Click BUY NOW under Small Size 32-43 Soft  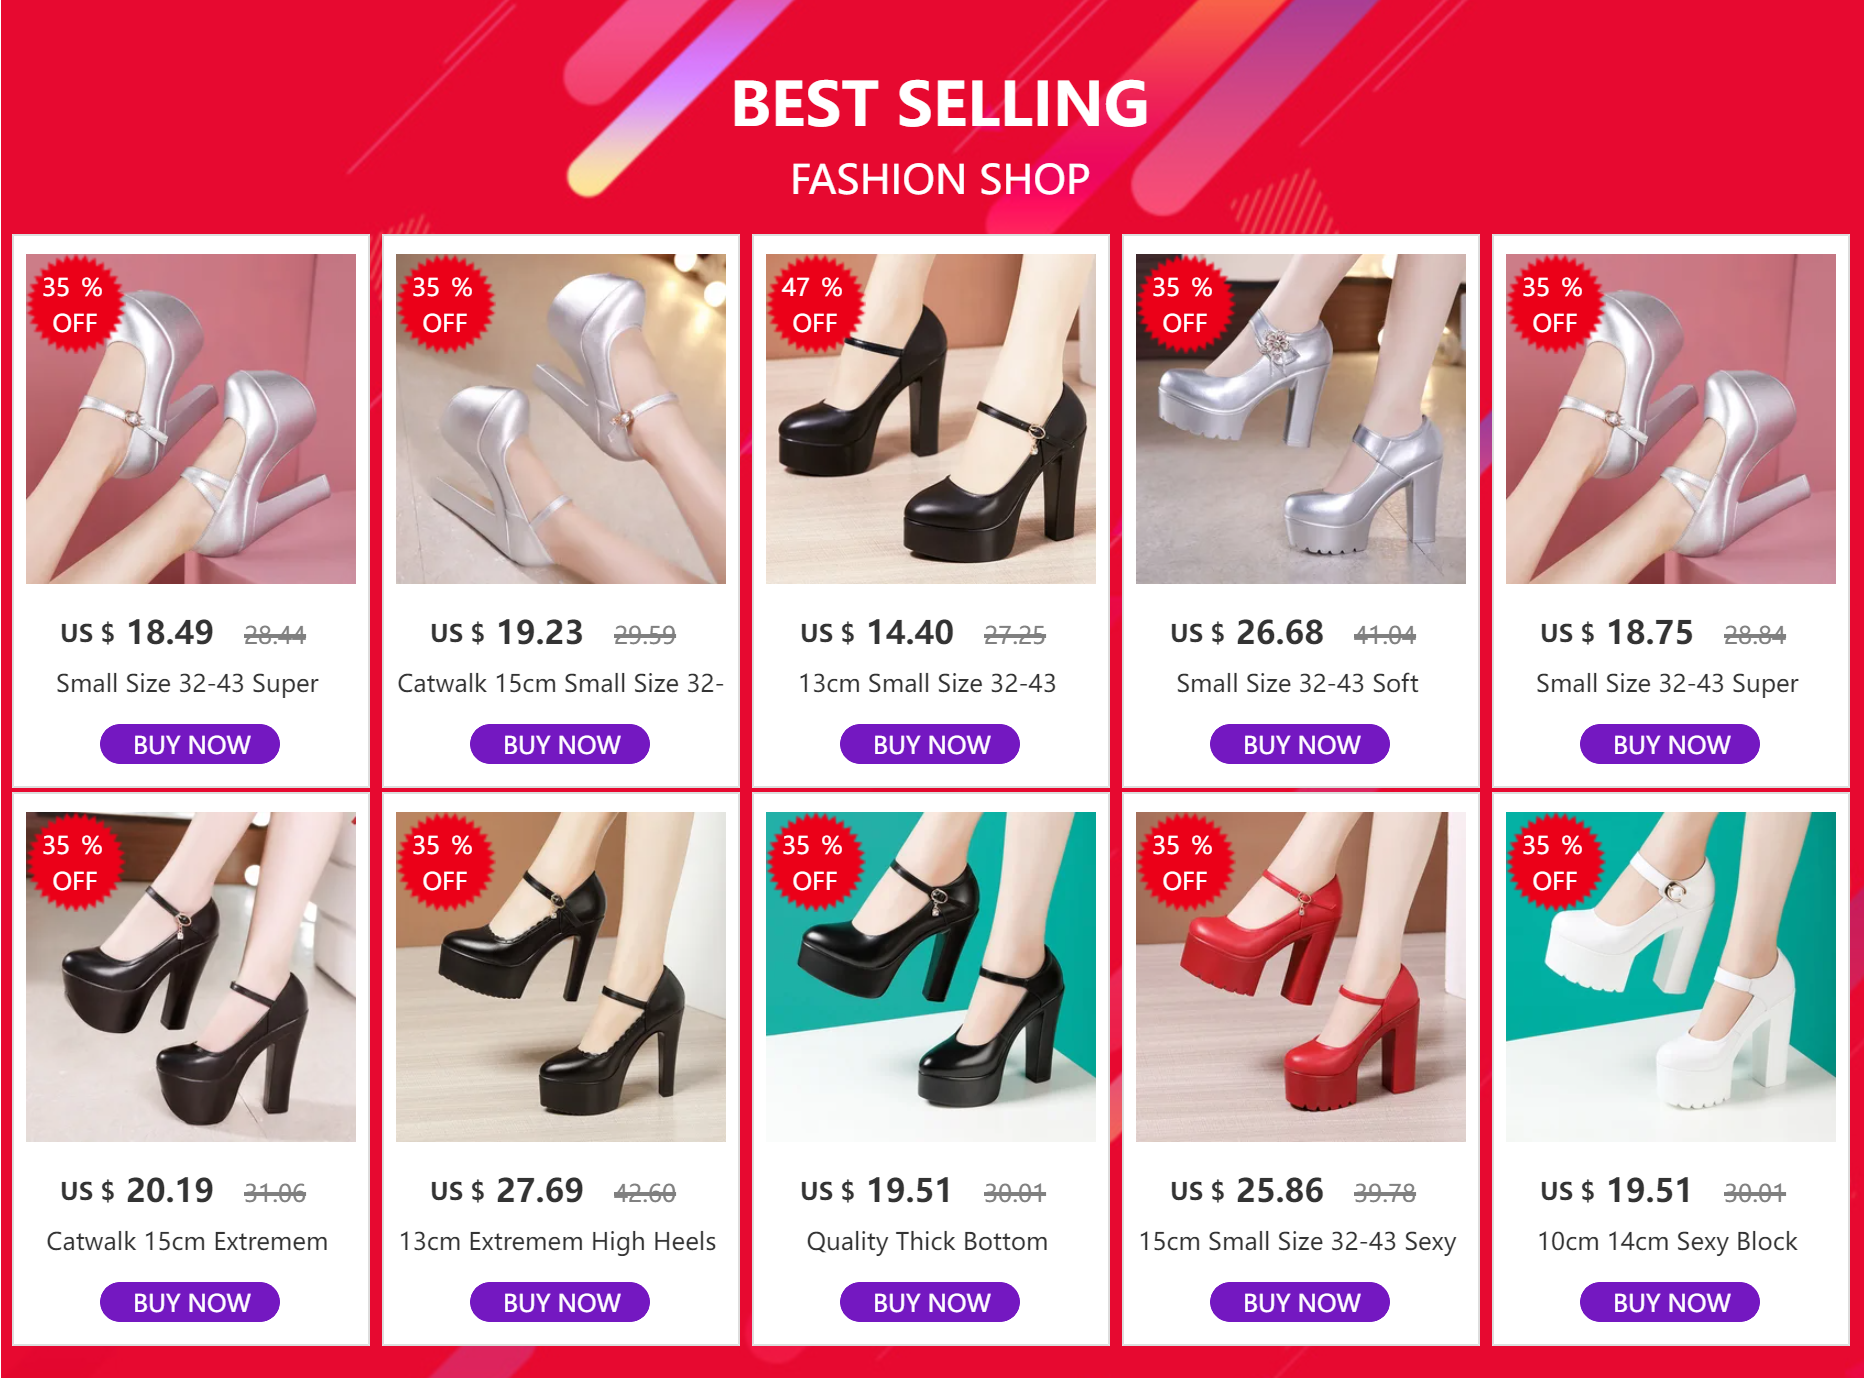point(1300,744)
